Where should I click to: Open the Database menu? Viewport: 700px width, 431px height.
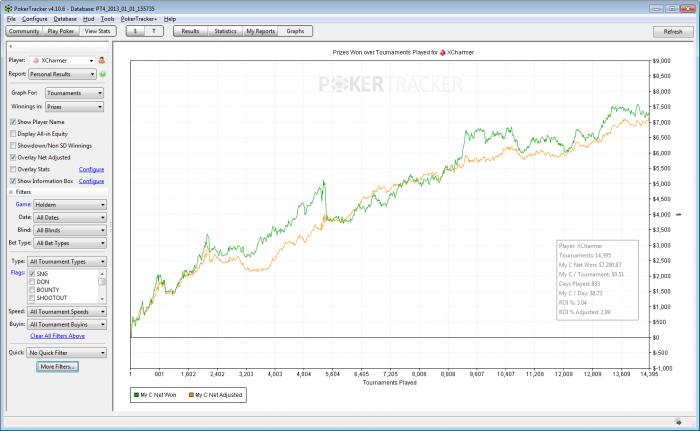(x=65, y=19)
